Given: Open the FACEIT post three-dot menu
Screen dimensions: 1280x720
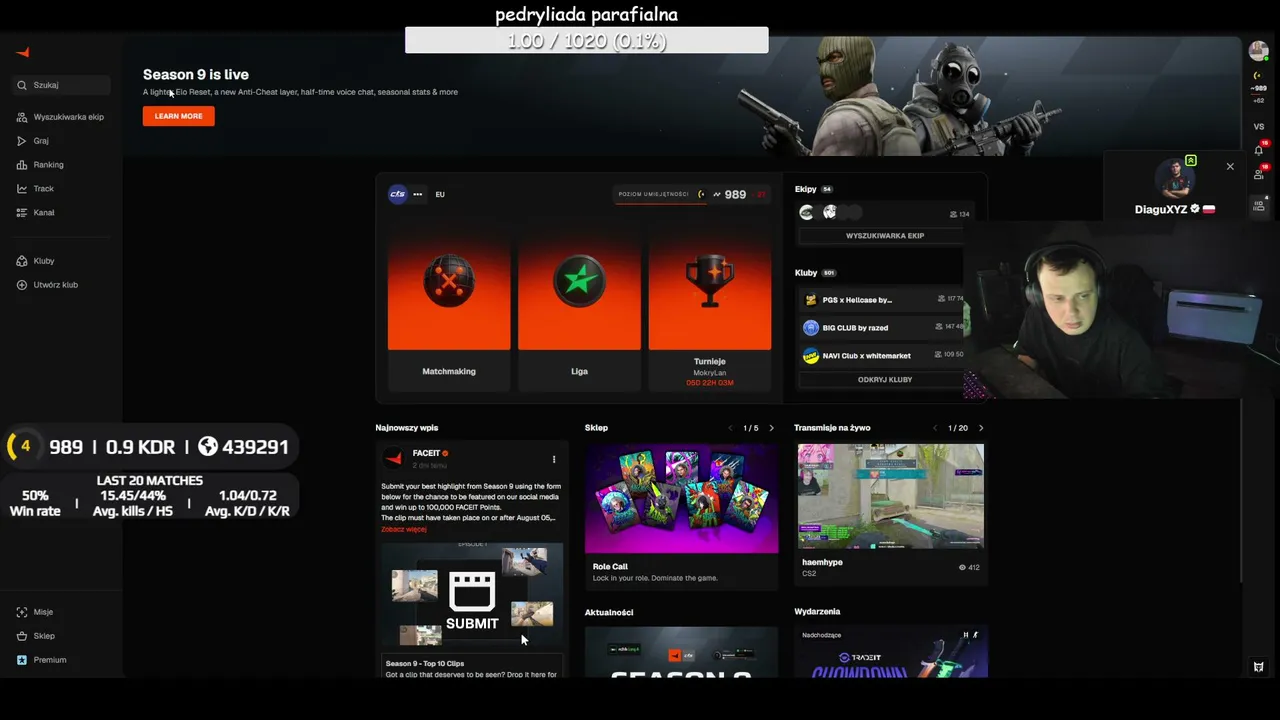Looking at the screenshot, I should 554,459.
